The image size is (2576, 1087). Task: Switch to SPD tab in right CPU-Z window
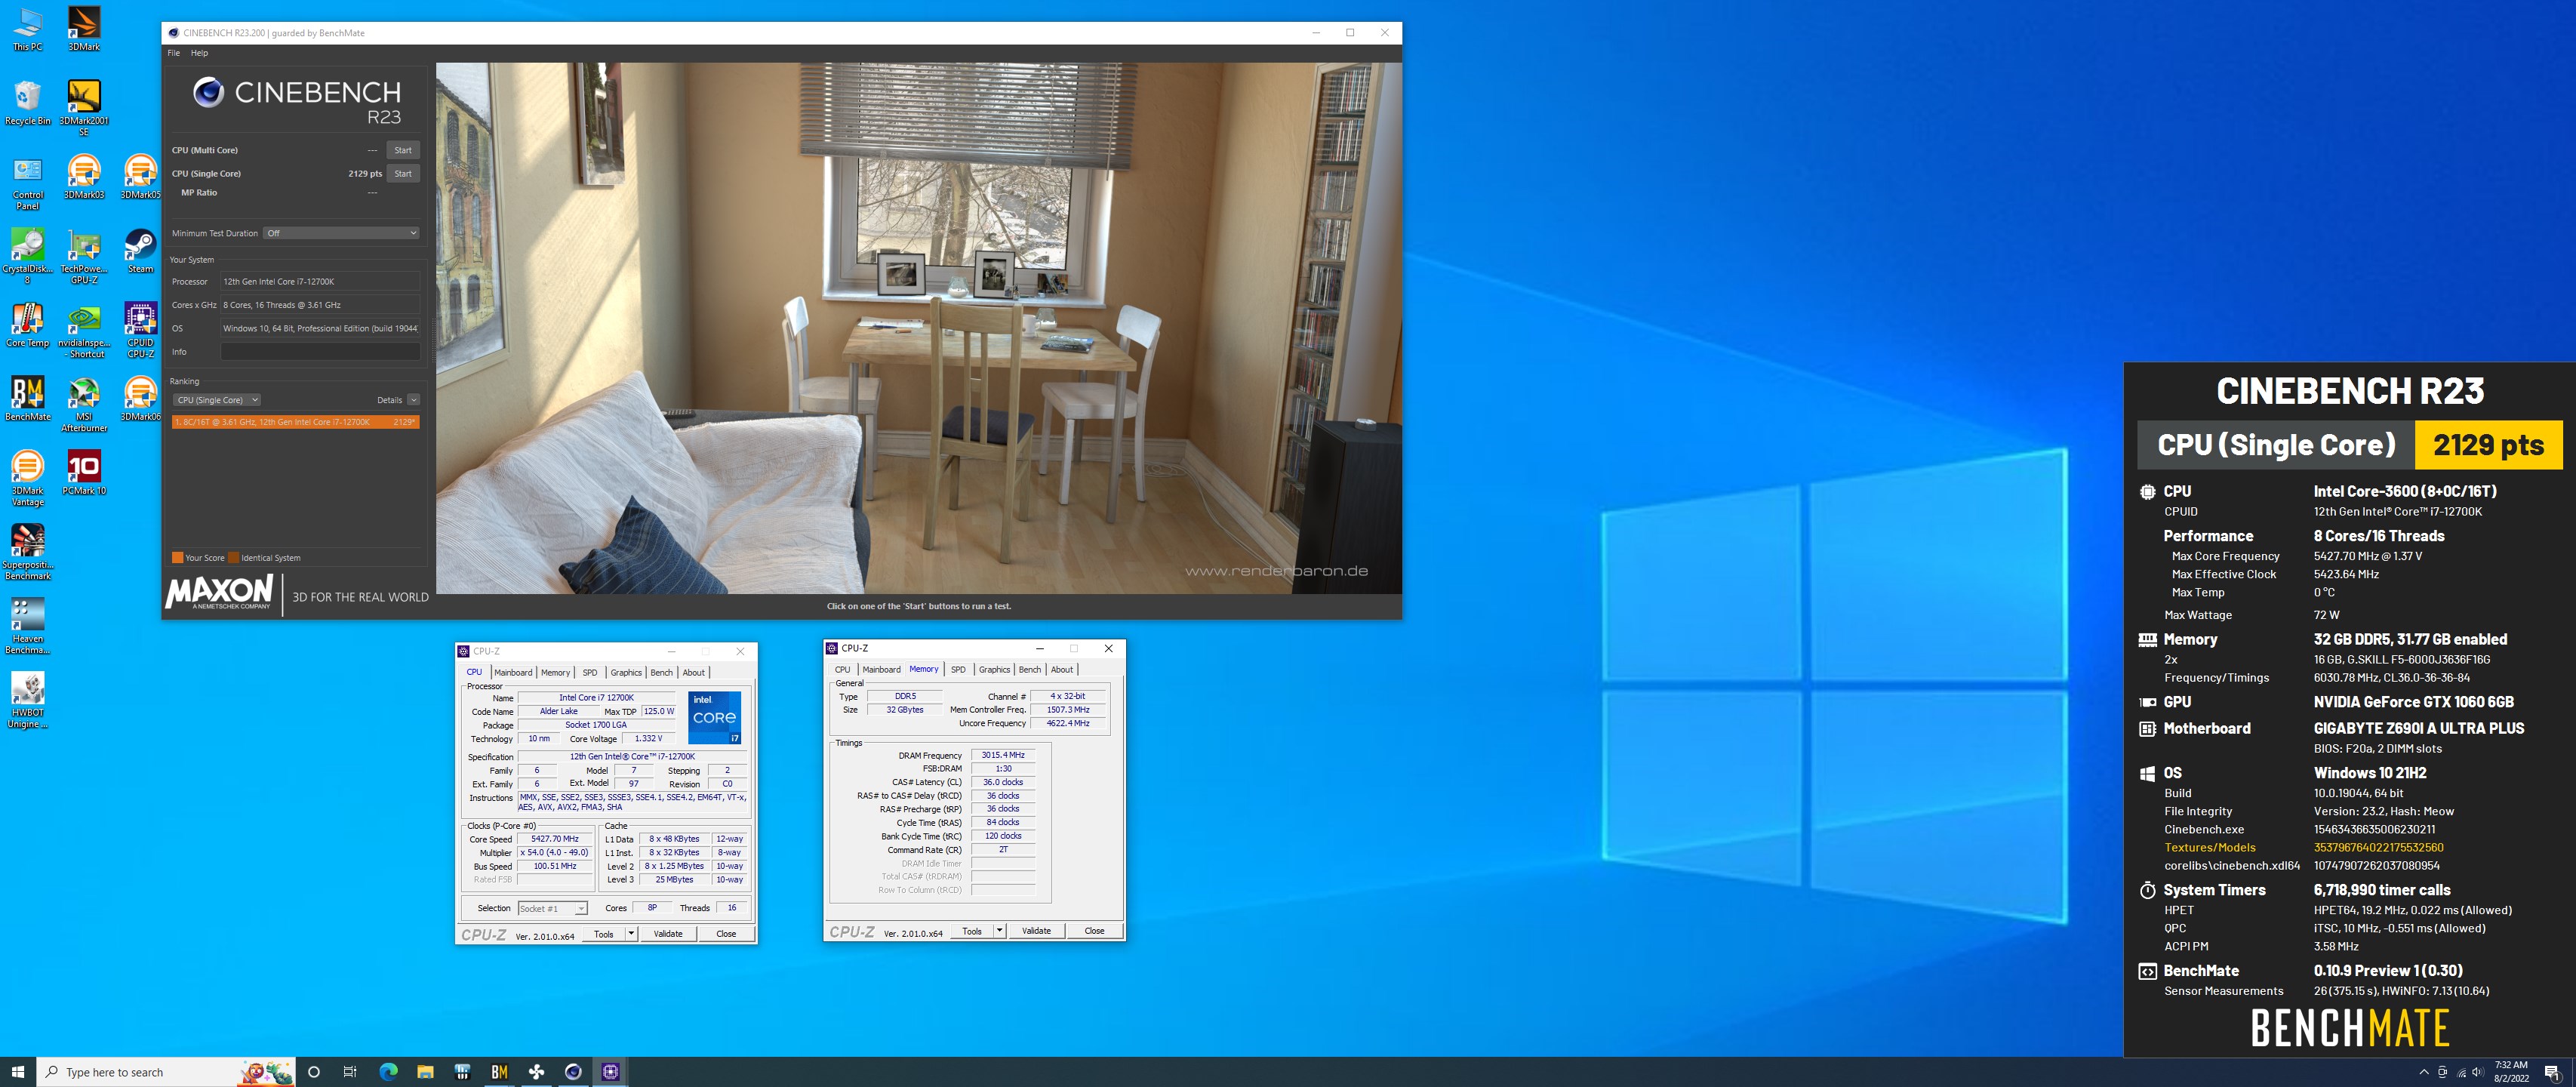958,670
